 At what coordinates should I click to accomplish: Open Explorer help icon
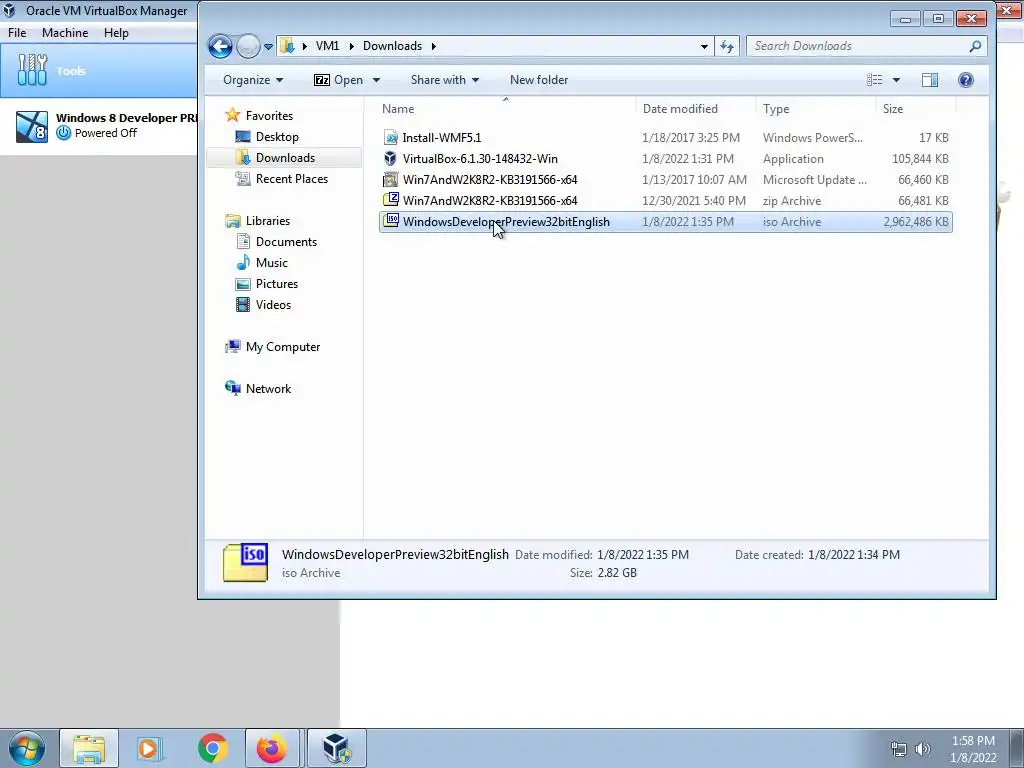click(x=966, y=80)
